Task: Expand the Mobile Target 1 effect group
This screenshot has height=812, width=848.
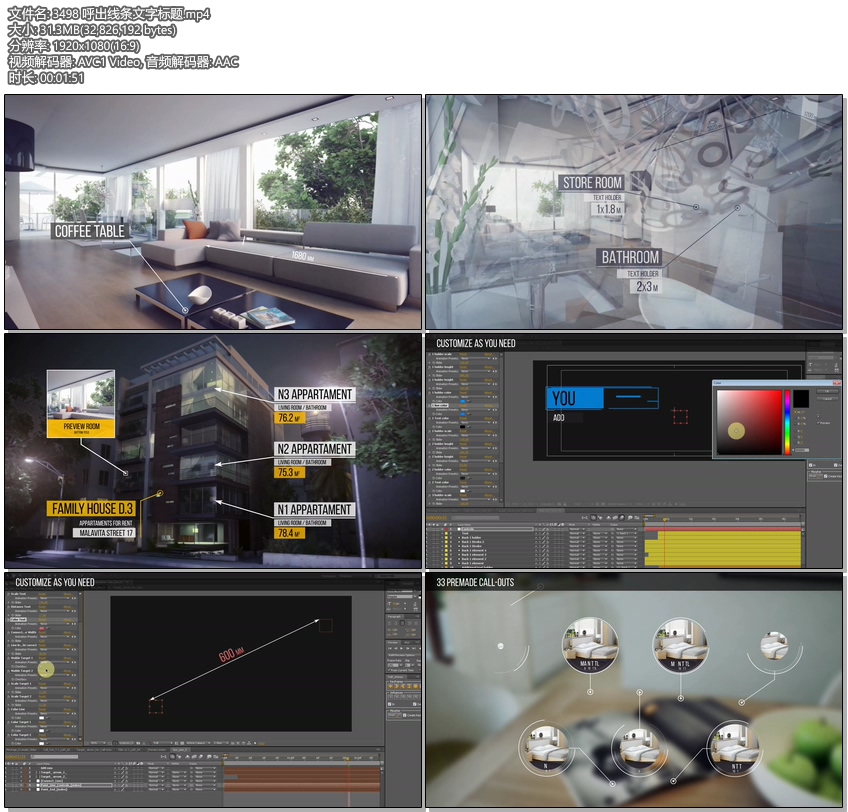Action: coord(9,658)
